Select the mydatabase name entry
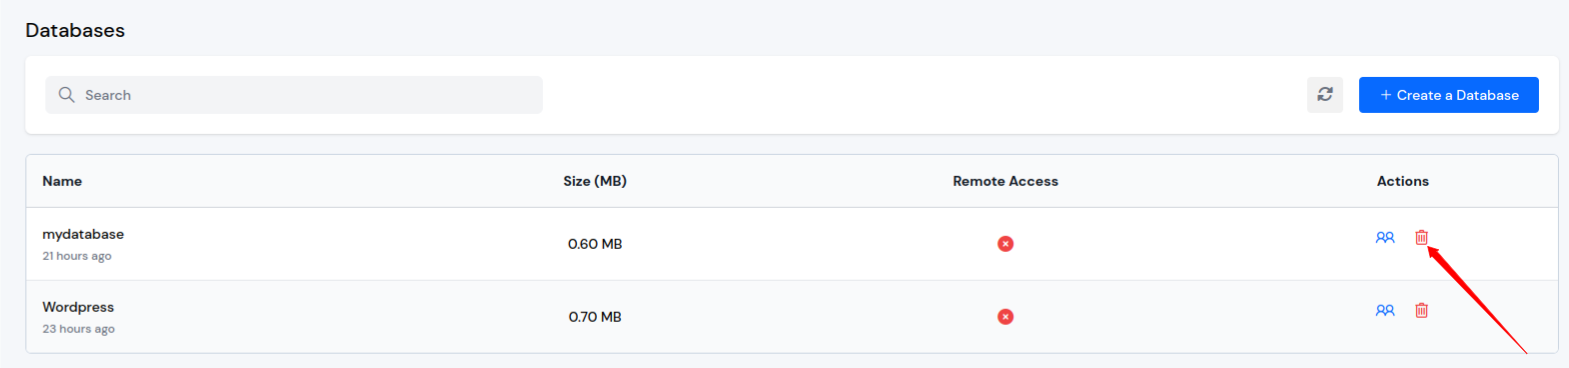Viewport: 1569px width, 368px height. point(83,234)
